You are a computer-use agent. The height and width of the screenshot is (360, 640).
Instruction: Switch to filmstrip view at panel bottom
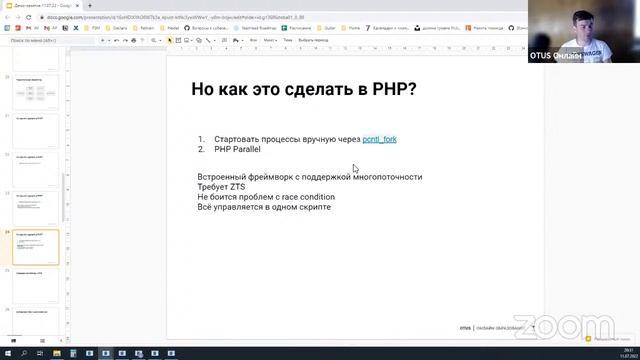point(13,340)
